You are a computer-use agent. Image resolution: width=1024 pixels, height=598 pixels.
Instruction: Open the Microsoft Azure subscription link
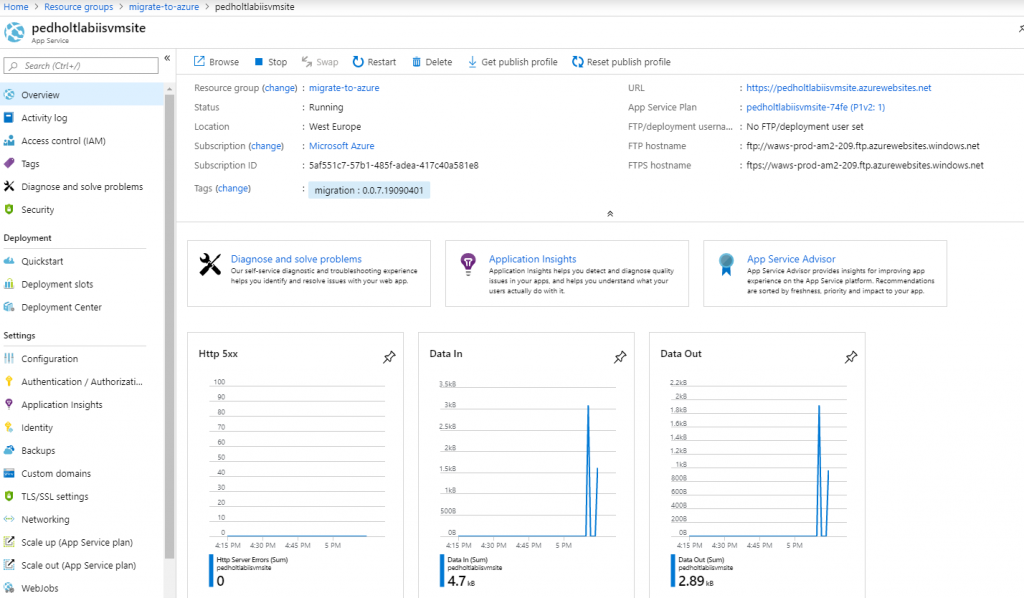pyautogui.click(x=342, y=146)
